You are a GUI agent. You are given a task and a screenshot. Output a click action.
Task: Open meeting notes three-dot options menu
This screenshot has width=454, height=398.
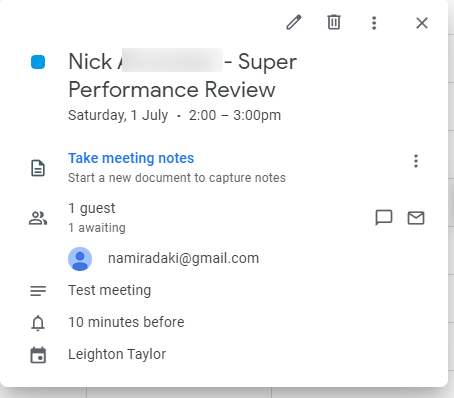[416, 161]
